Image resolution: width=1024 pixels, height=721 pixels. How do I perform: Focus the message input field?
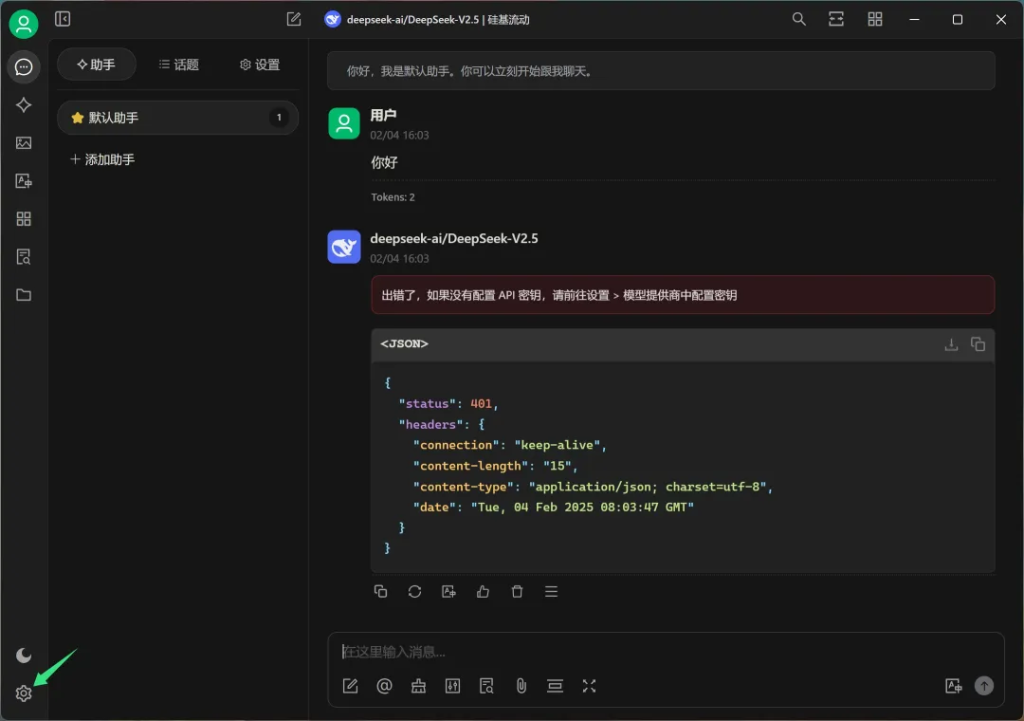coord(665,652)
